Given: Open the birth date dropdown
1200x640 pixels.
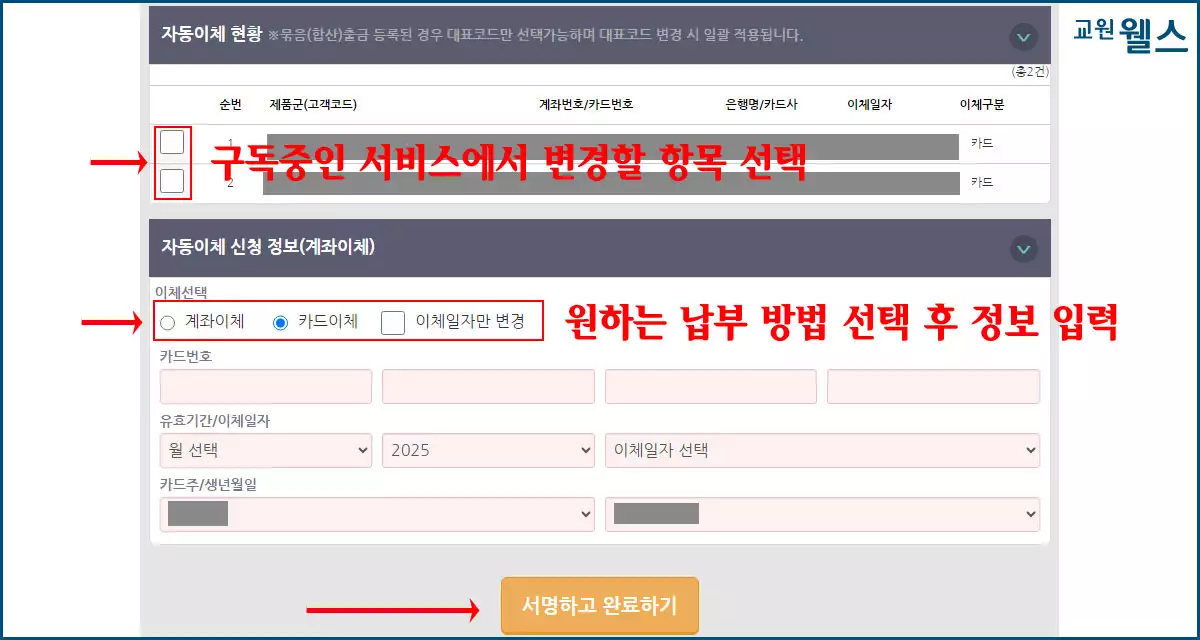Looking at the screenshot, I should click(822, 513).
